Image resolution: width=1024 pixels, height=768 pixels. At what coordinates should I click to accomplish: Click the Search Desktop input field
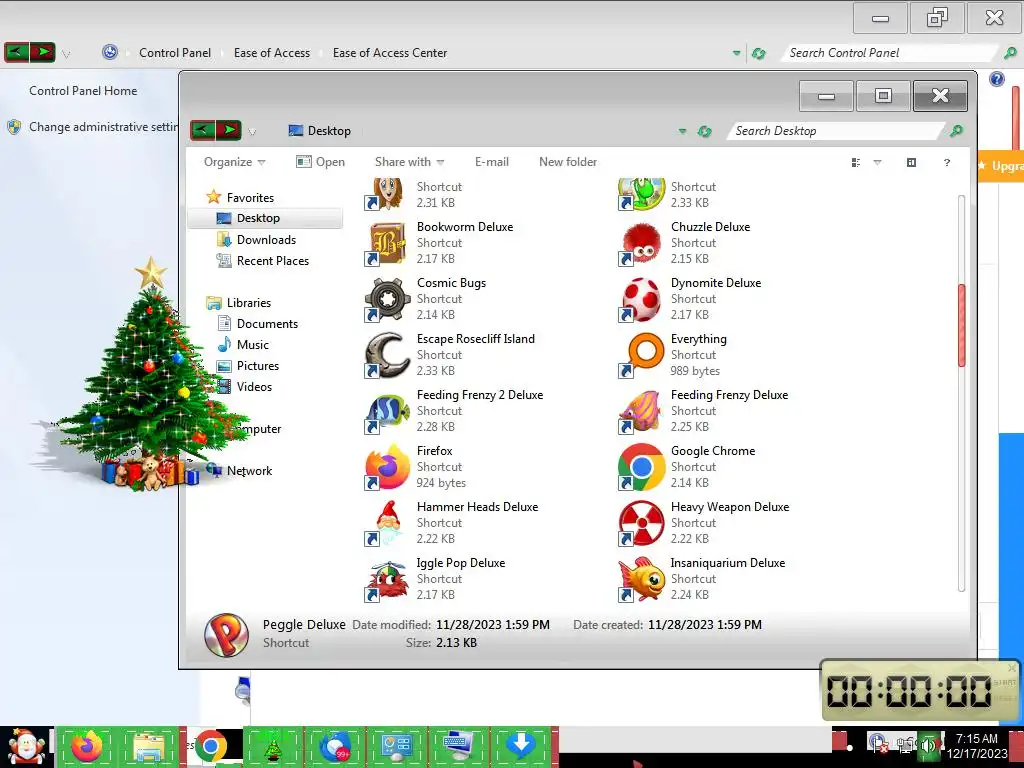(x=836, y=131)
